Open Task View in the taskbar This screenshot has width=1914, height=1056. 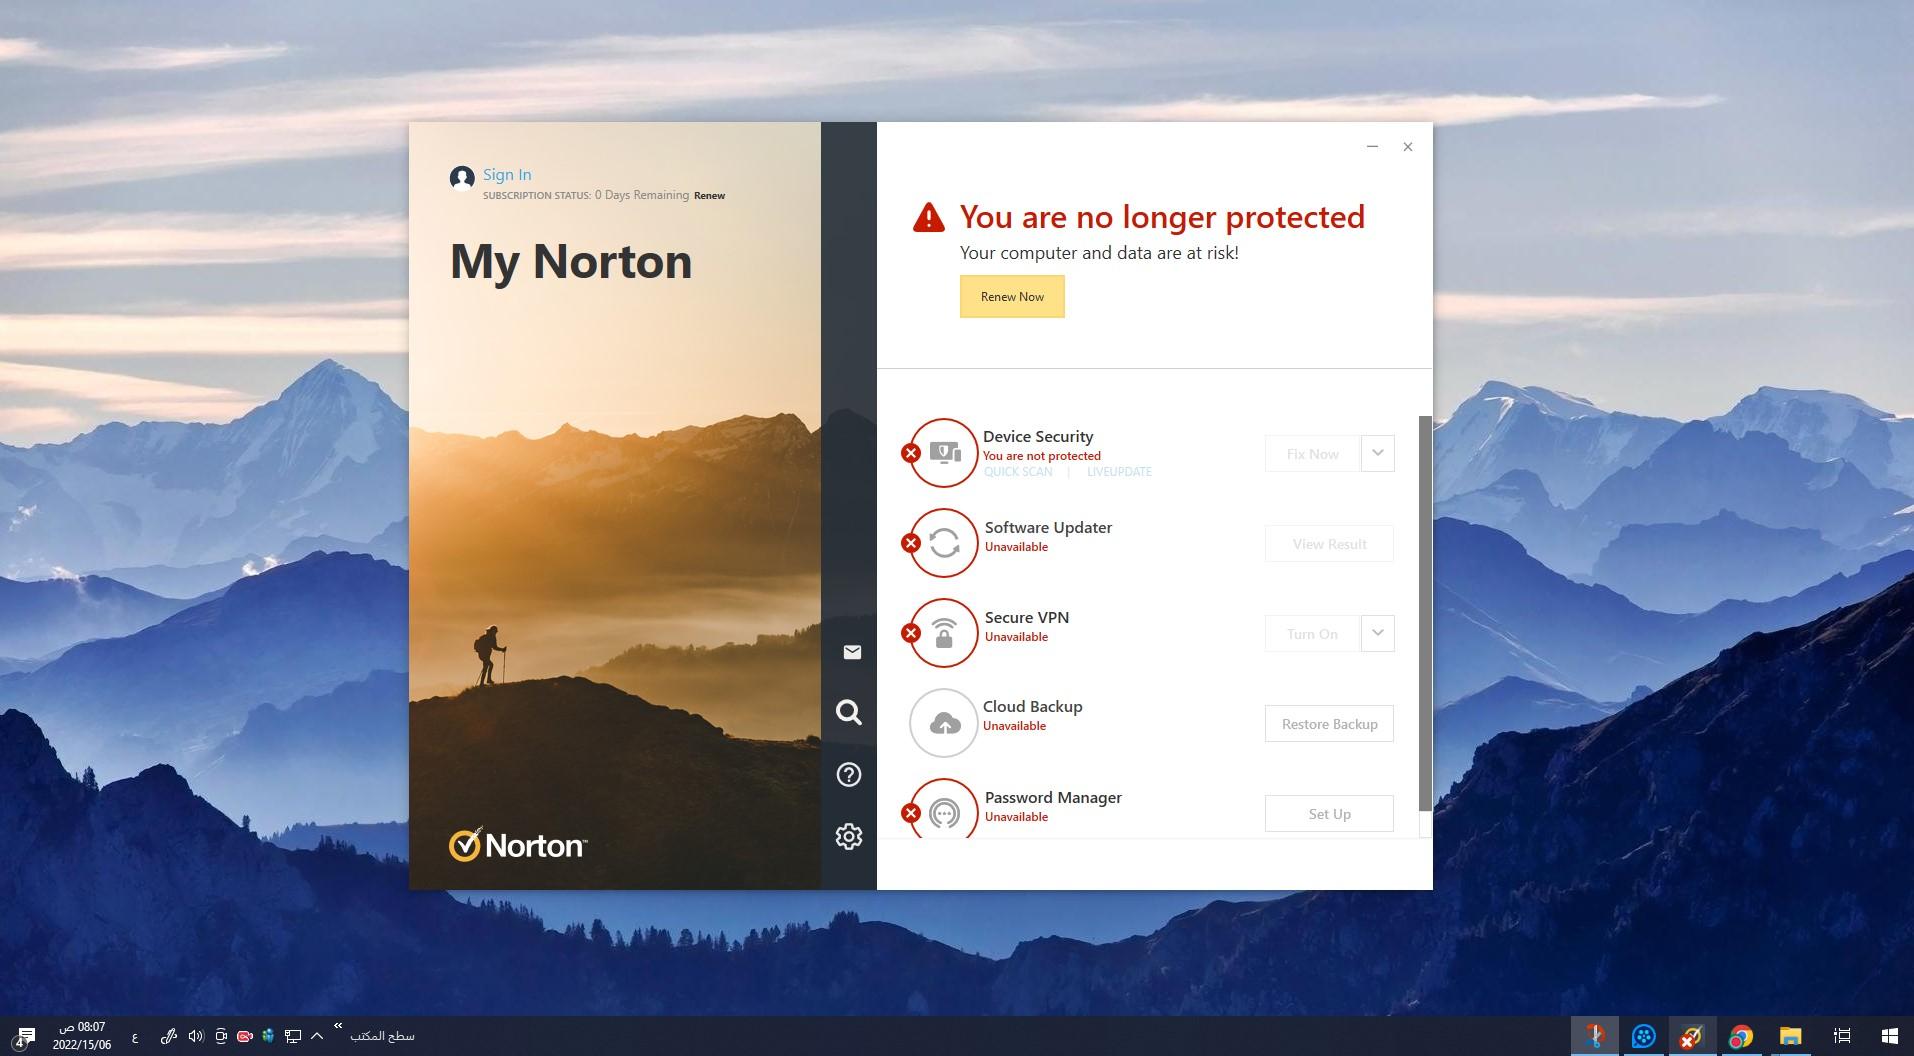pos(1842,1036)
